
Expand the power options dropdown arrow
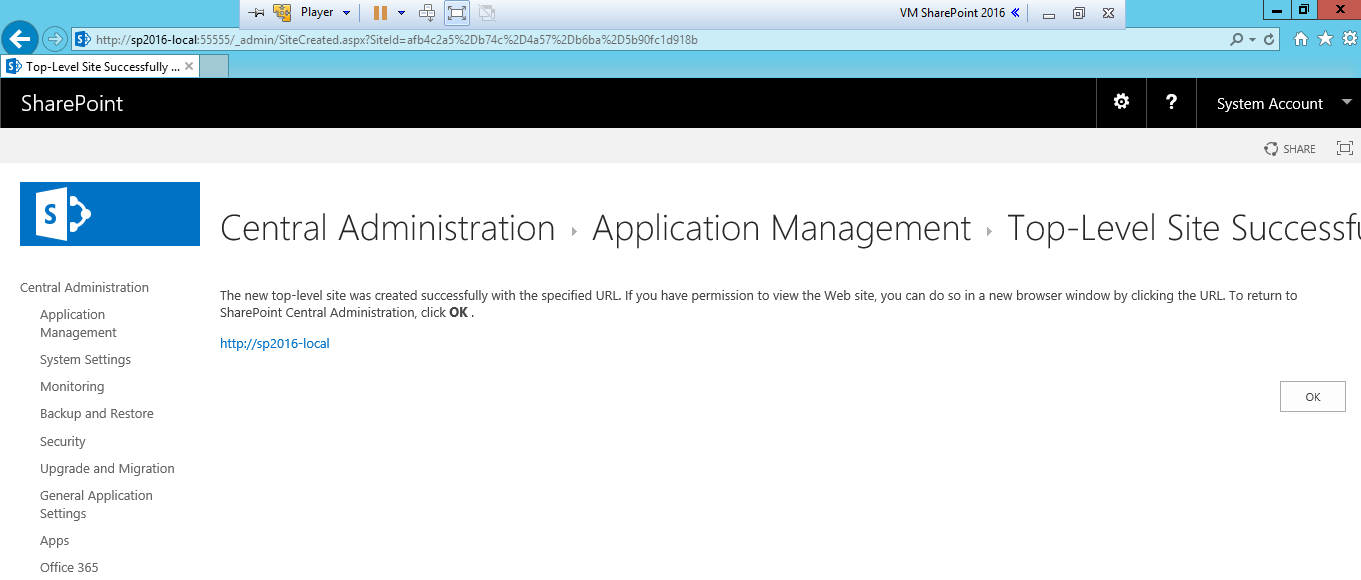402,13
